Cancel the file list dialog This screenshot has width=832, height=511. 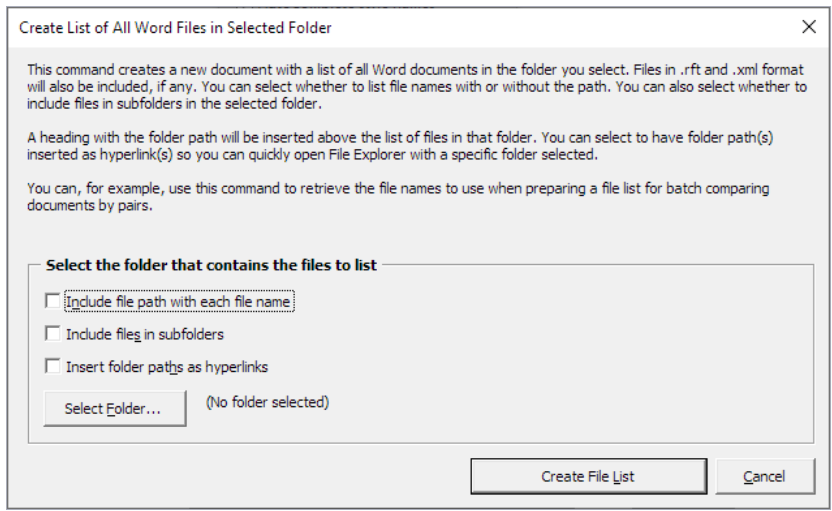click(765, 477)
